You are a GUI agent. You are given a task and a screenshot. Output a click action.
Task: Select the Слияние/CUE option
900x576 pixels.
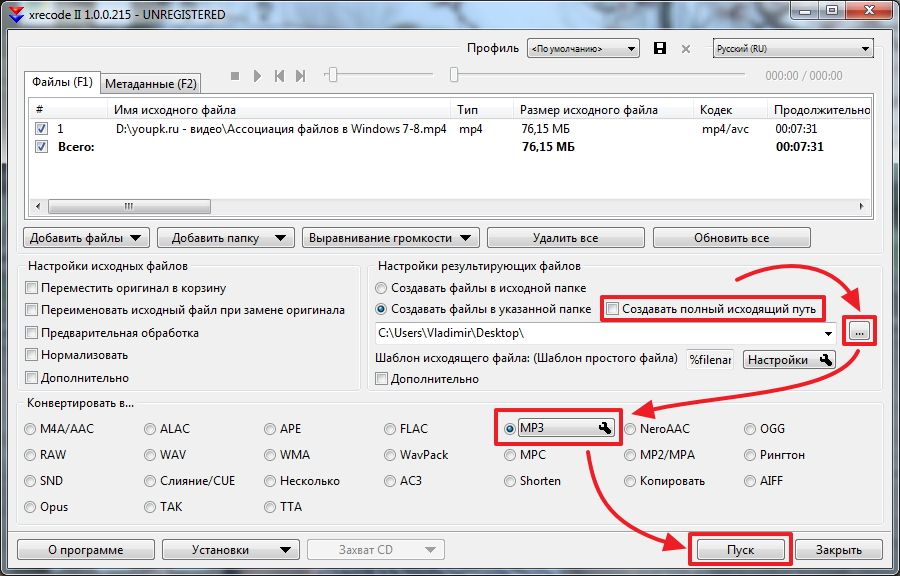click(x=150, y=481)
